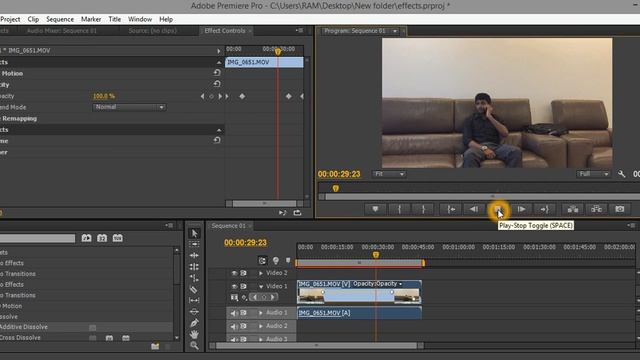This screenshot has height=360, width=640.
Task: Mute Audio 2 track output speaker
Action: tap(234, 327)
